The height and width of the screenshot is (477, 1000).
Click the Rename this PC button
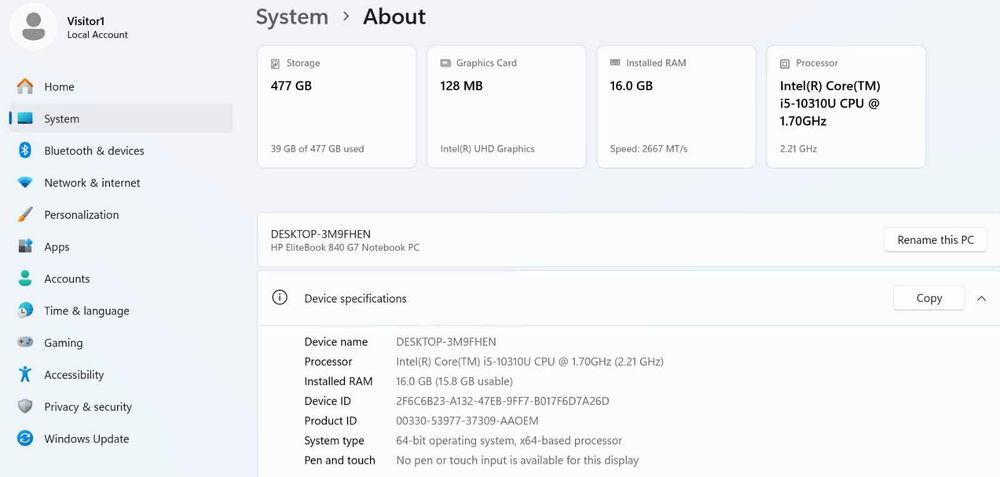tap(935, 240)
